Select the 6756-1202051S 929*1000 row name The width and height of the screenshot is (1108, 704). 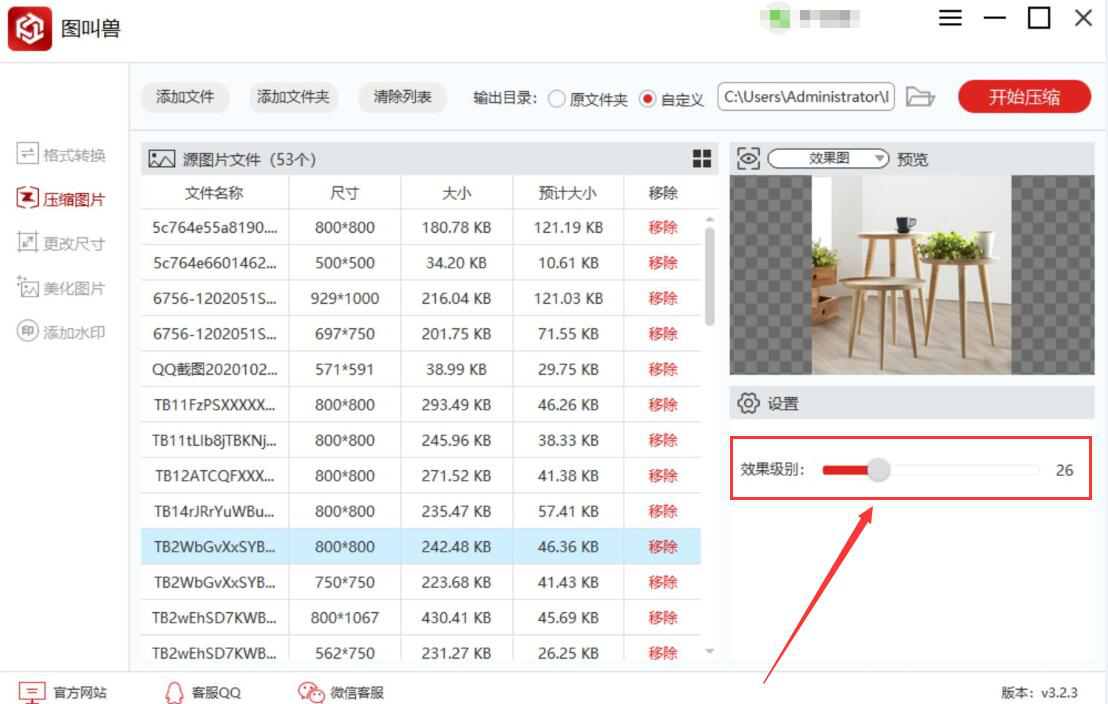click(215, 298)
